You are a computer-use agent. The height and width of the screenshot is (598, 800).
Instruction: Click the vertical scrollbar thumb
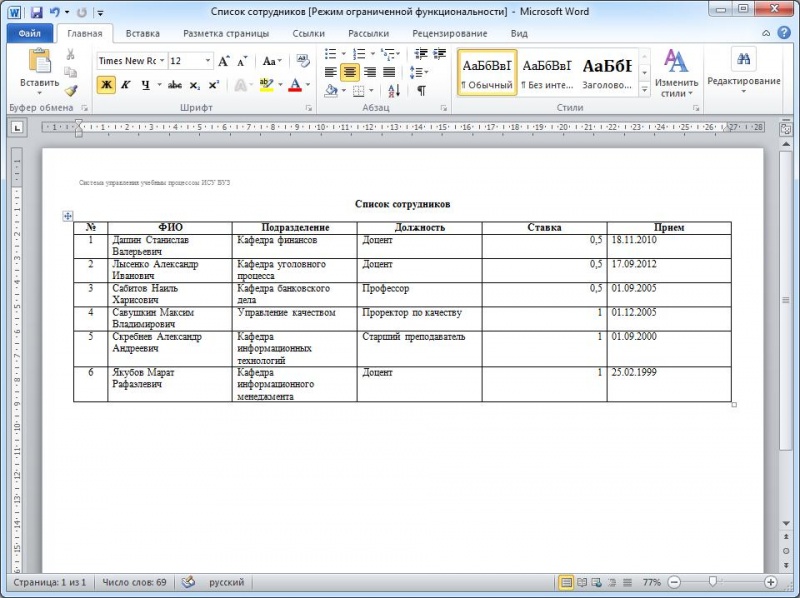[x=786, y=300]
